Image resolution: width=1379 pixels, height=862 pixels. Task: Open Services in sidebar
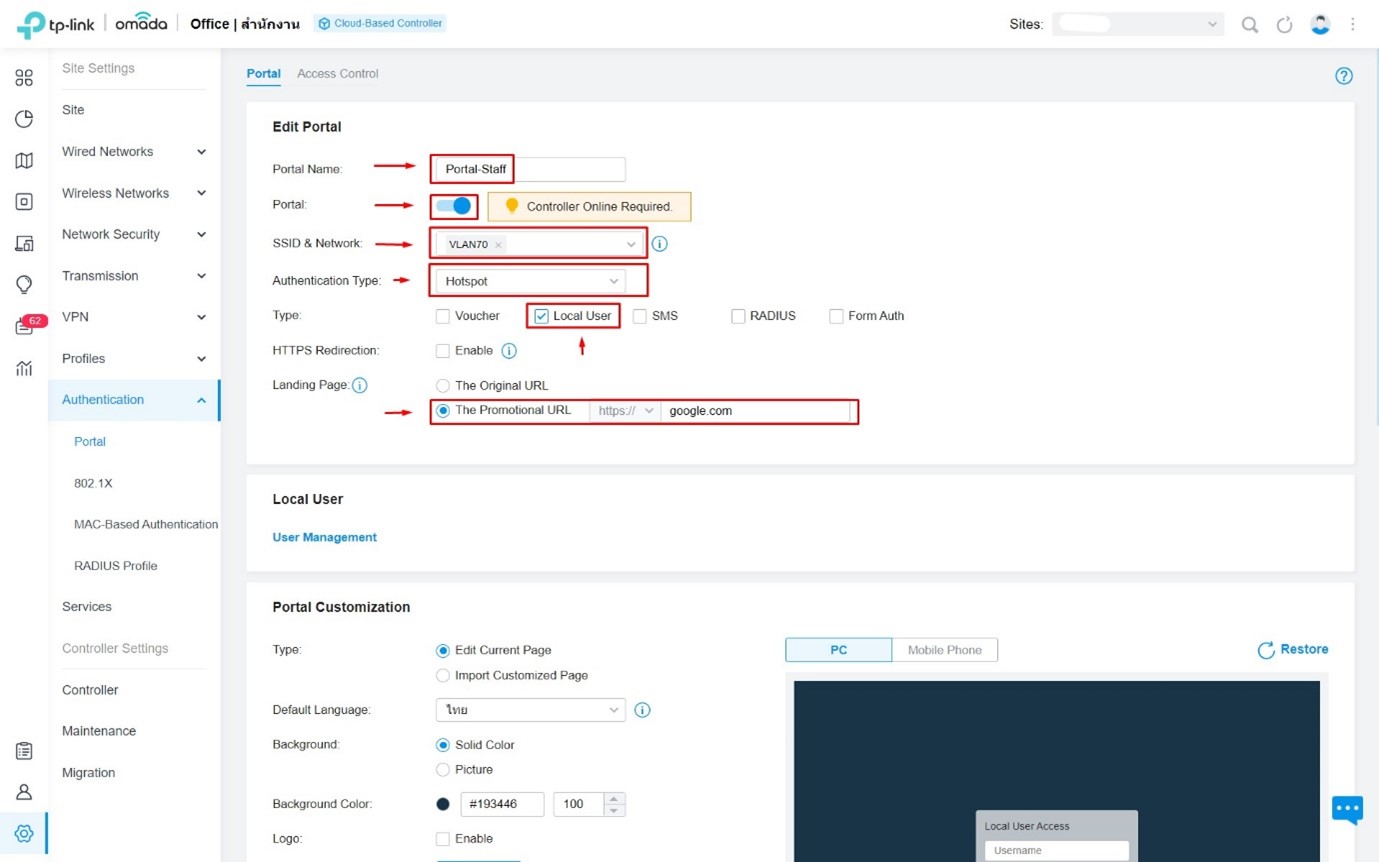coord(87,607)
